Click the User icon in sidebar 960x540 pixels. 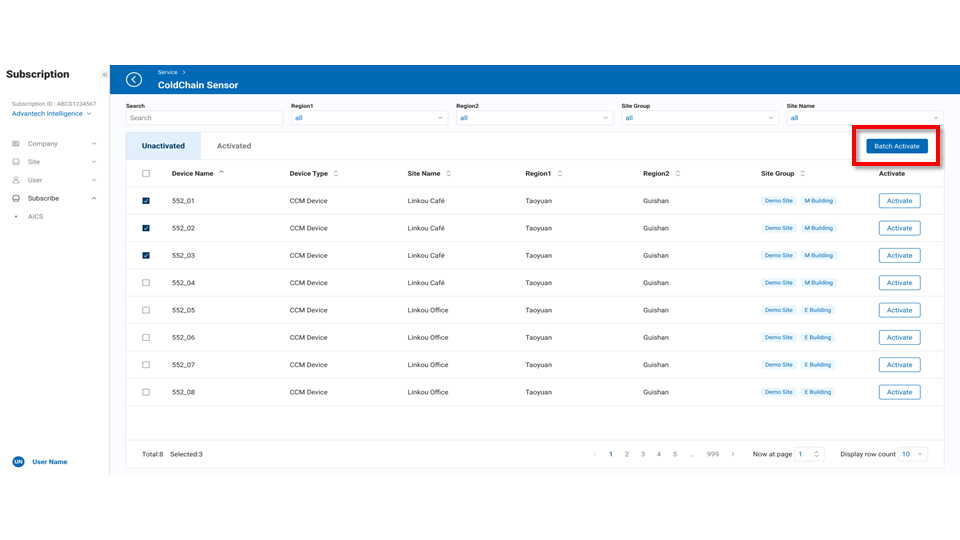pos(16,180)
